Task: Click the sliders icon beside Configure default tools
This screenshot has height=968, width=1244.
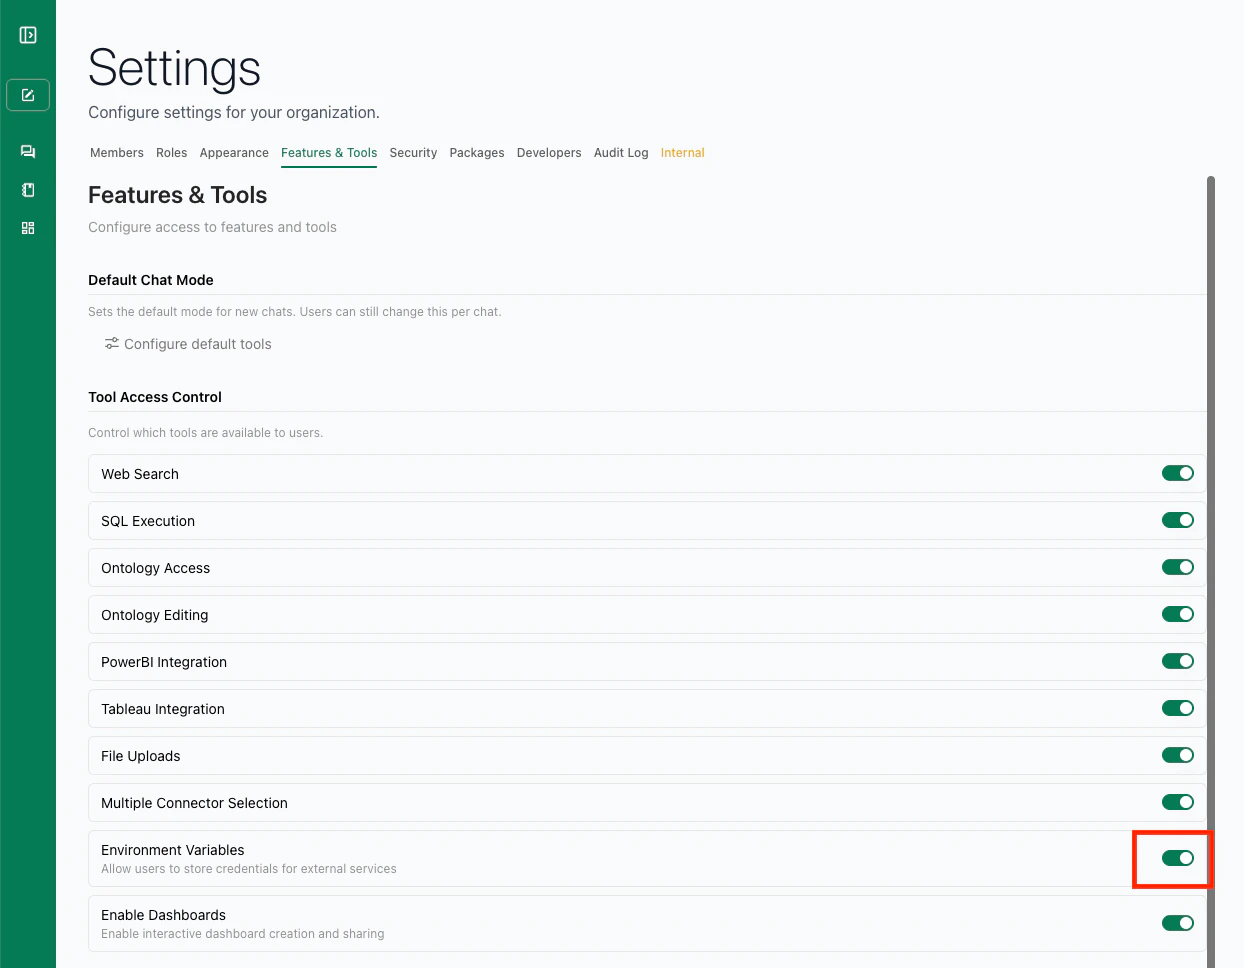Action: [x=110, y=343]
